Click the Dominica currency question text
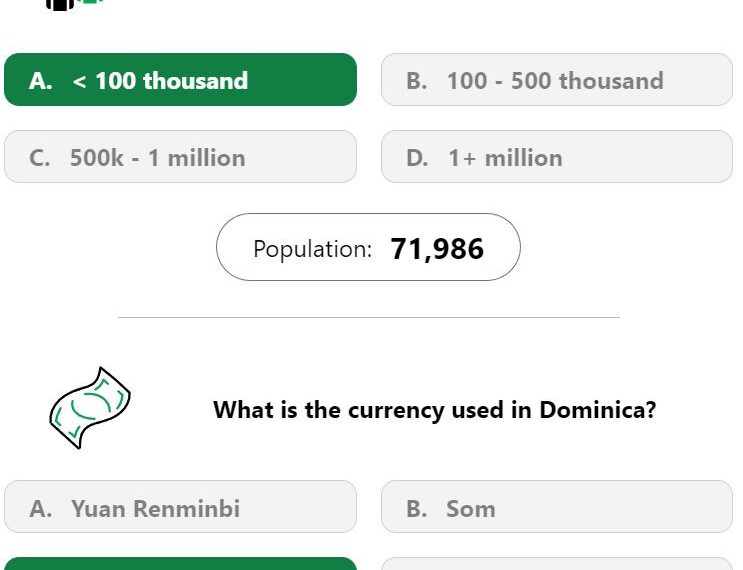The height and width of the screenshot is (570, 743). (x=435, y=410)
